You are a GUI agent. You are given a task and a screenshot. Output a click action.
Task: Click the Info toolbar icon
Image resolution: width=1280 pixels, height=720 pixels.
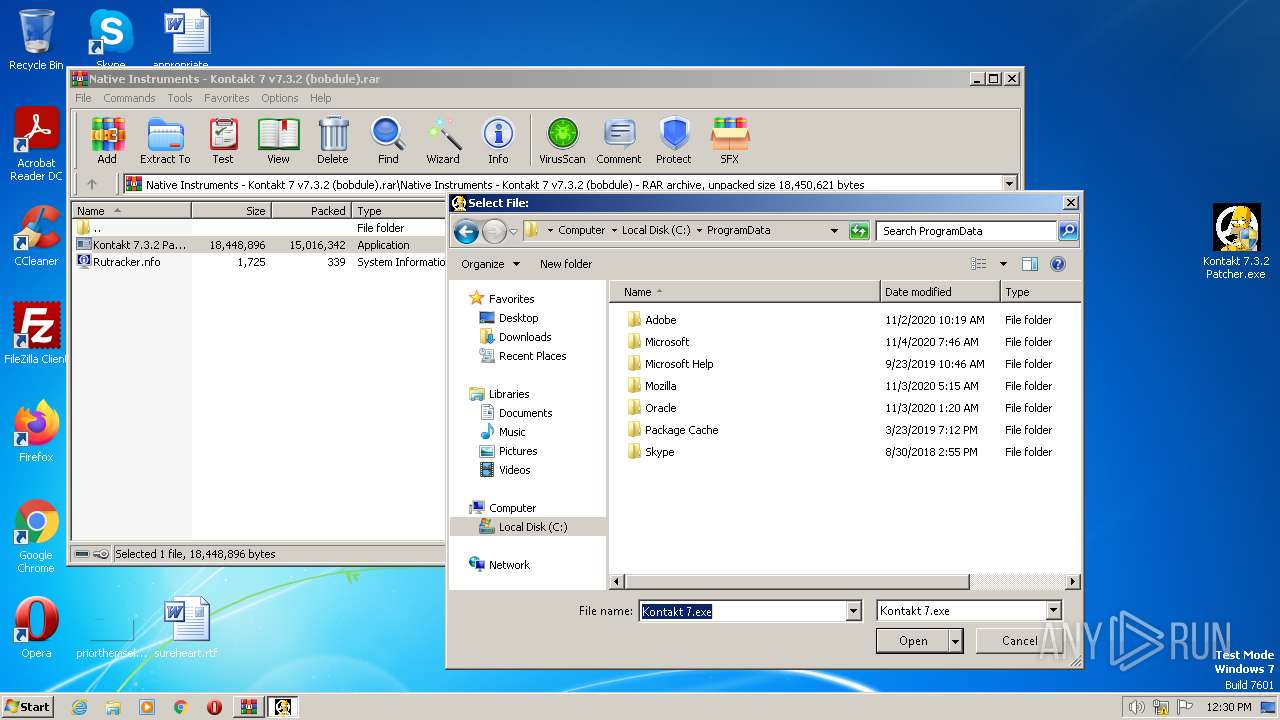[x=498, y=140]
